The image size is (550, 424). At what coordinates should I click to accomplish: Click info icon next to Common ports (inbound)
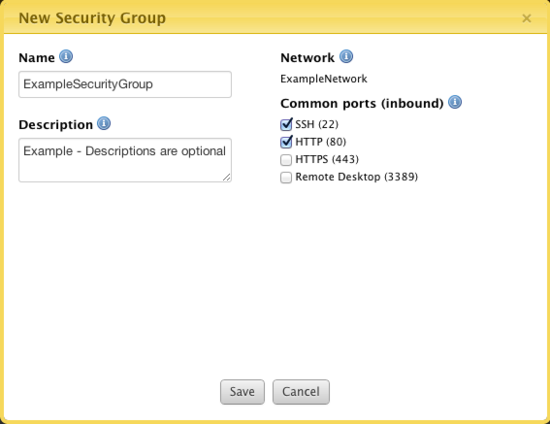[455, 102]
